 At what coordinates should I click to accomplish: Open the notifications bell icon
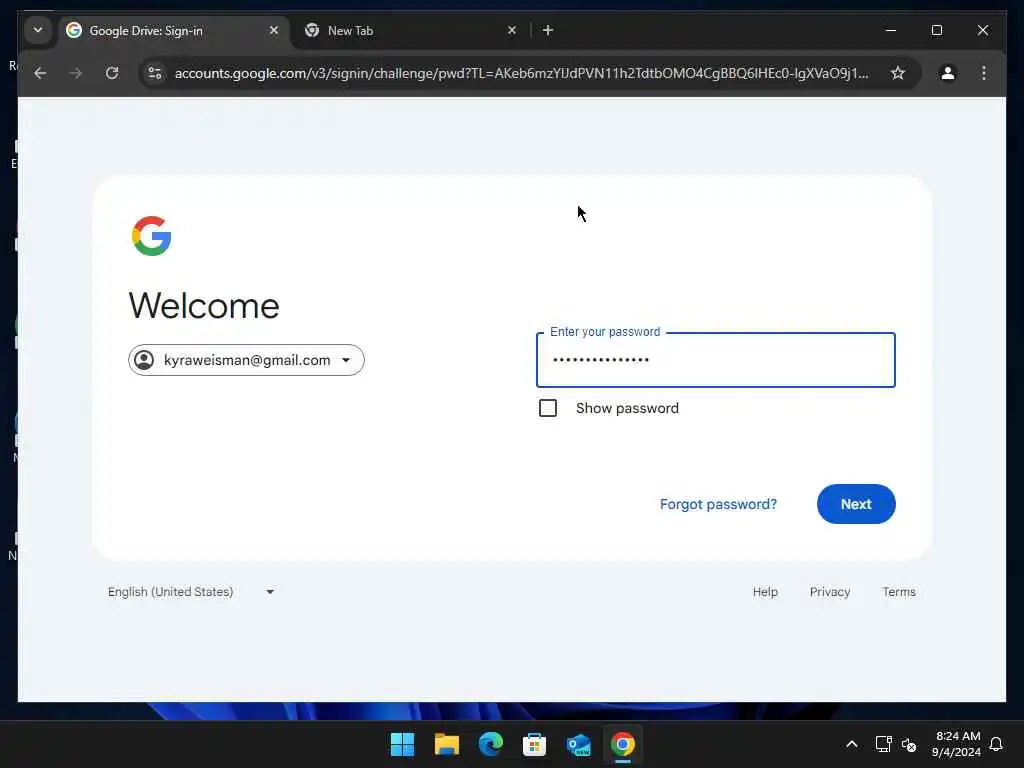(996, 744)
